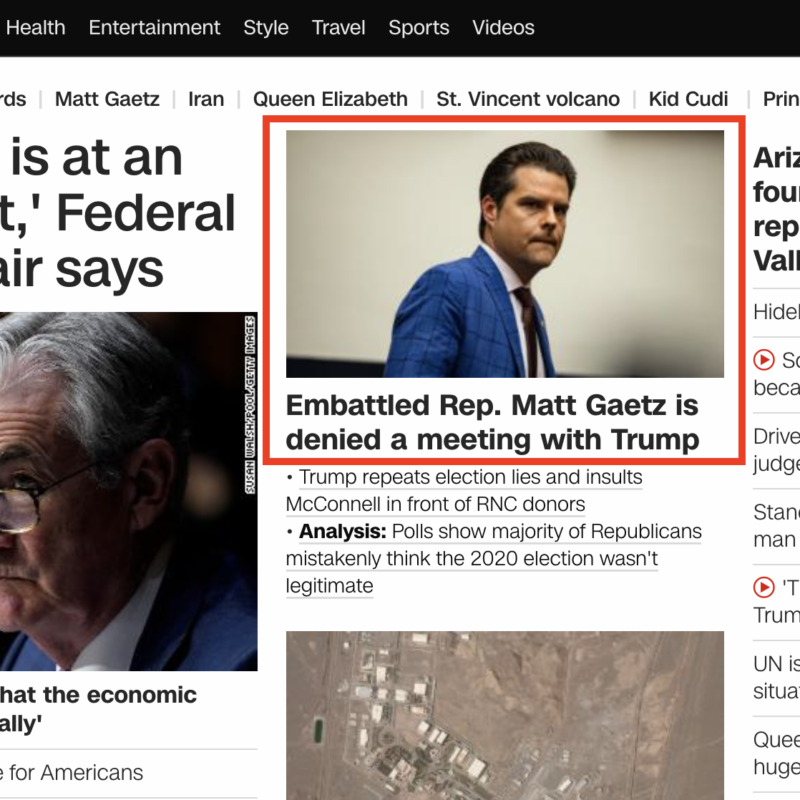
Task: Select the Matt Gaetz trending topic
Action: [x=107, y=99]
